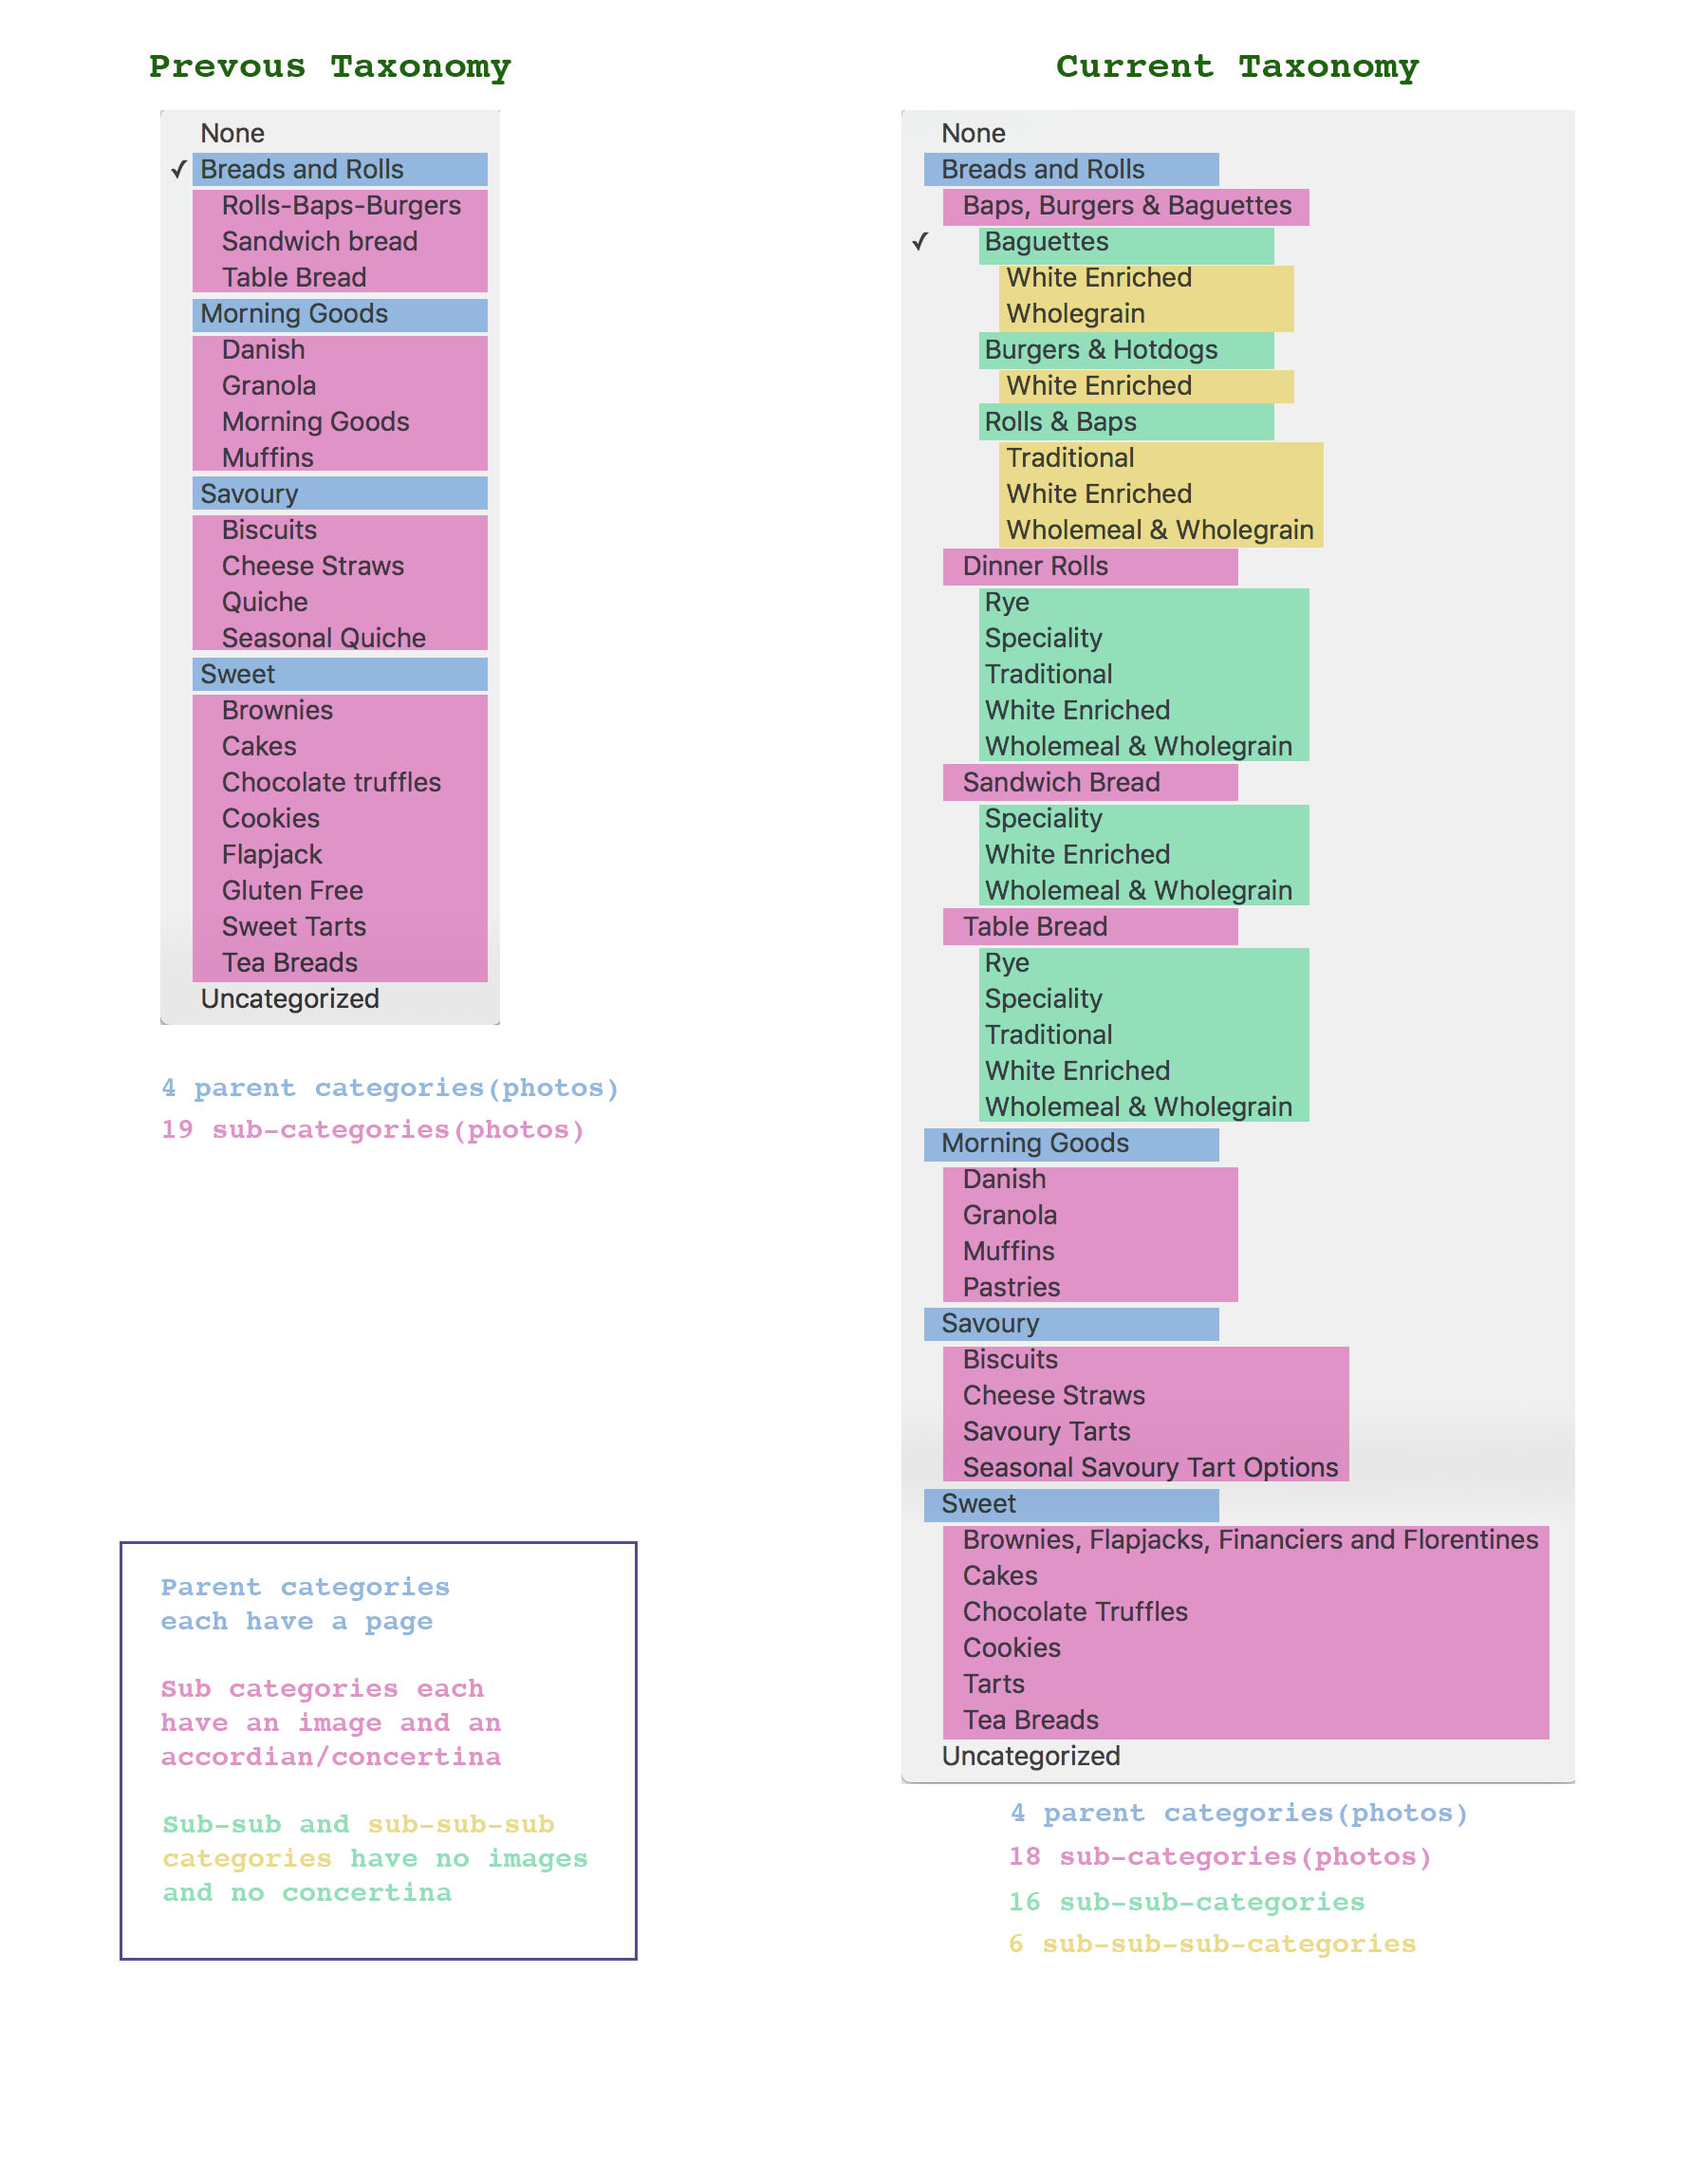
Task: Select 'Granola' in Previous Taxonomy
Action: pos(268,385)
